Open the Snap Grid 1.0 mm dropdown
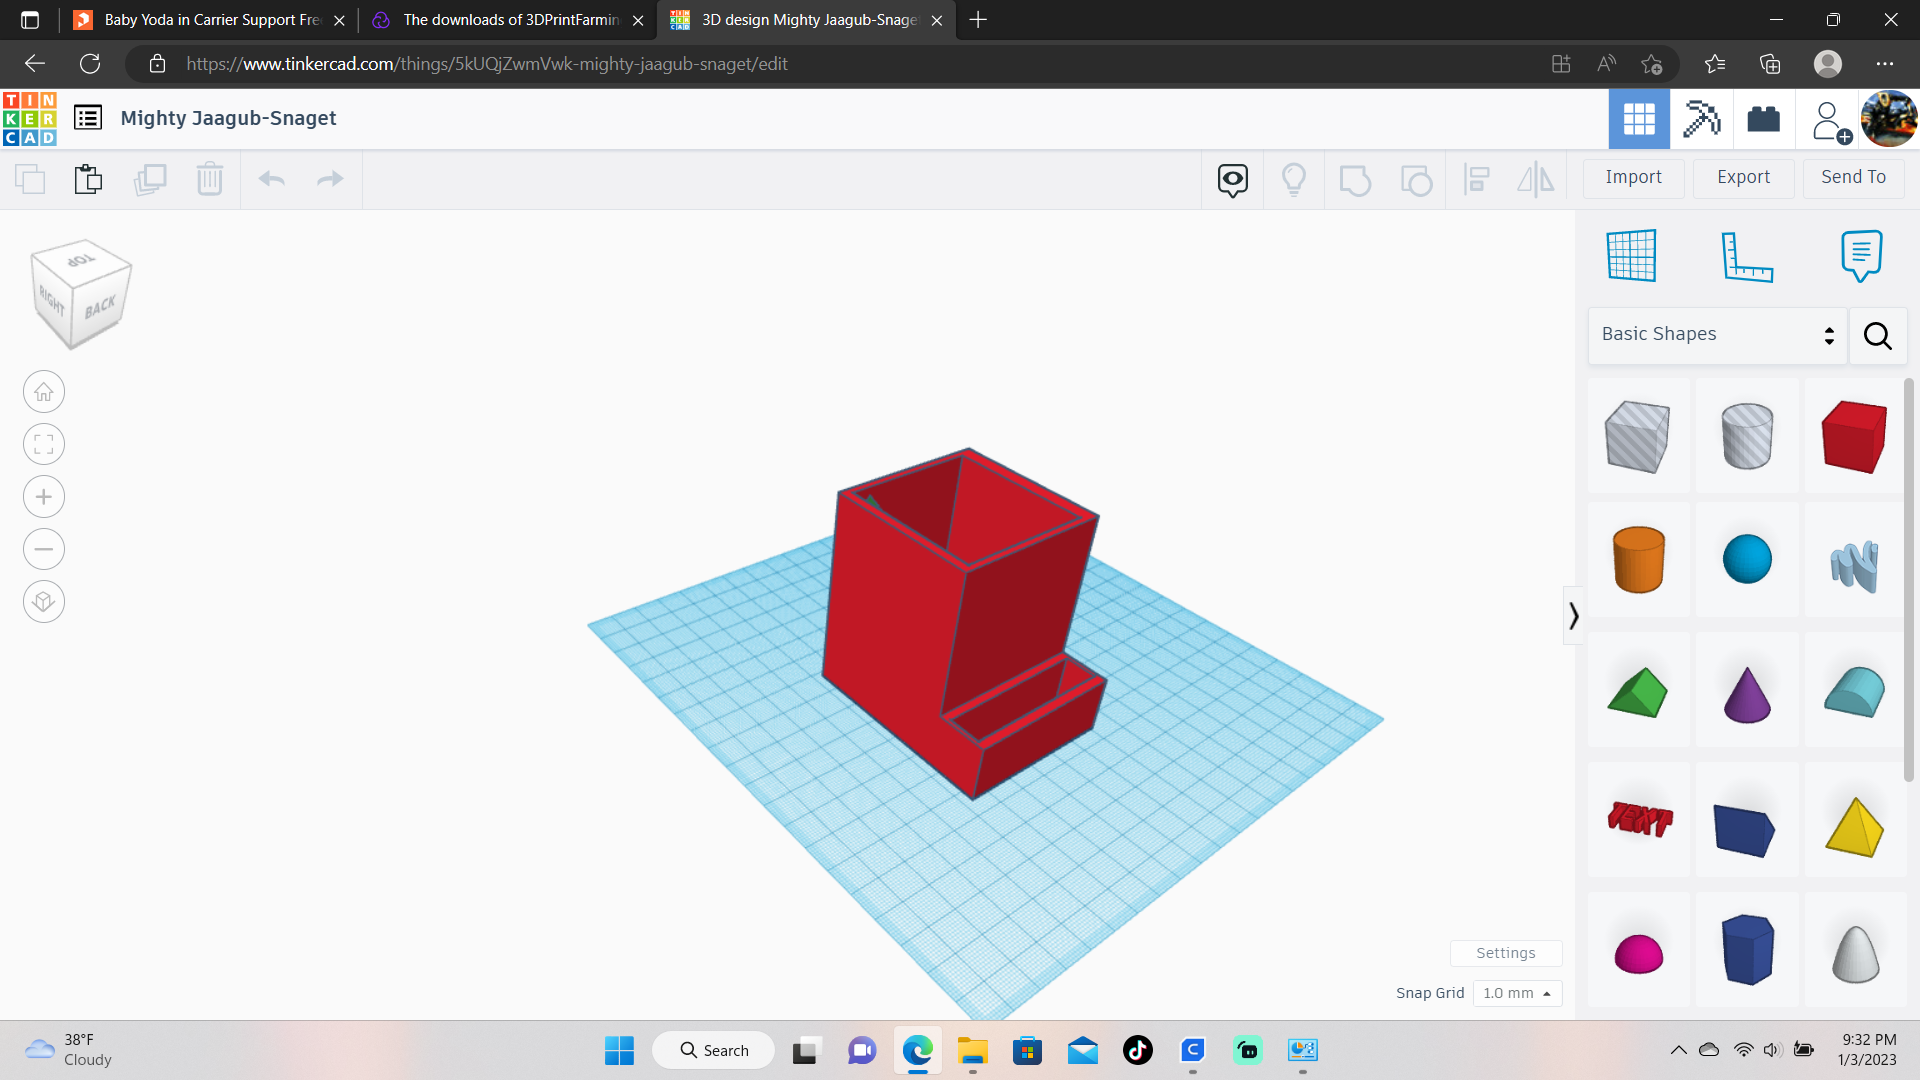 (1517, 993)
